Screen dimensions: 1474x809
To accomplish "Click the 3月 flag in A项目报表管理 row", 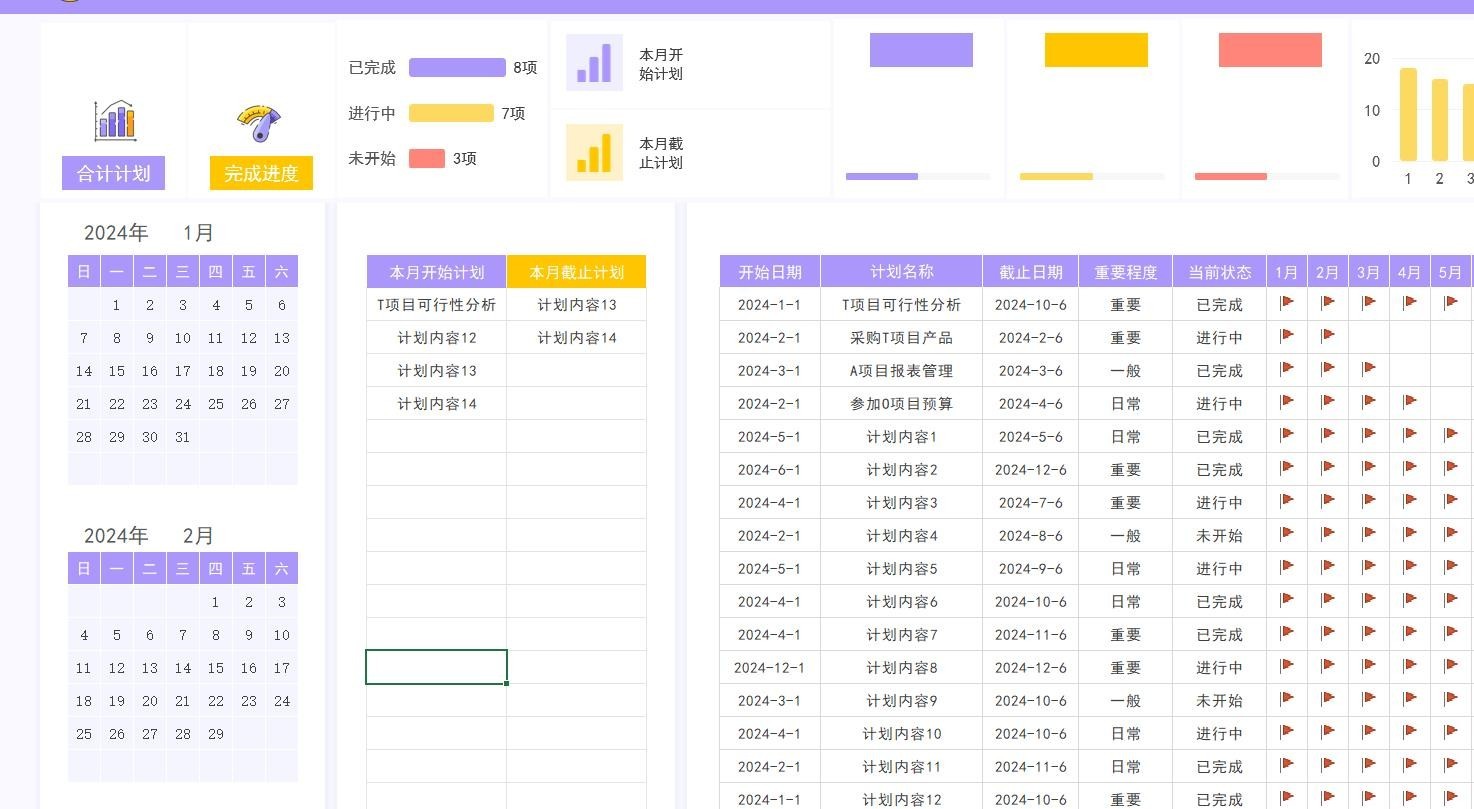I will 1369,368.
